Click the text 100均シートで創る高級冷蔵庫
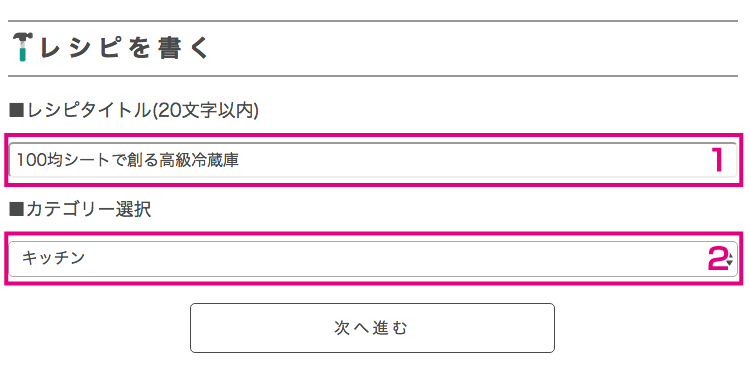749x379 pixels. pyautogui.click(x=128, y=160)
